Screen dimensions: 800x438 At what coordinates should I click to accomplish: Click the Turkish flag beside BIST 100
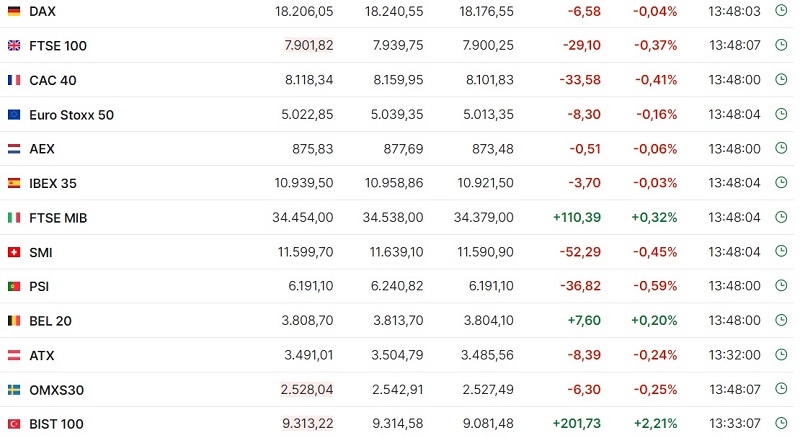pyautogui.click(x=14, y=424)
